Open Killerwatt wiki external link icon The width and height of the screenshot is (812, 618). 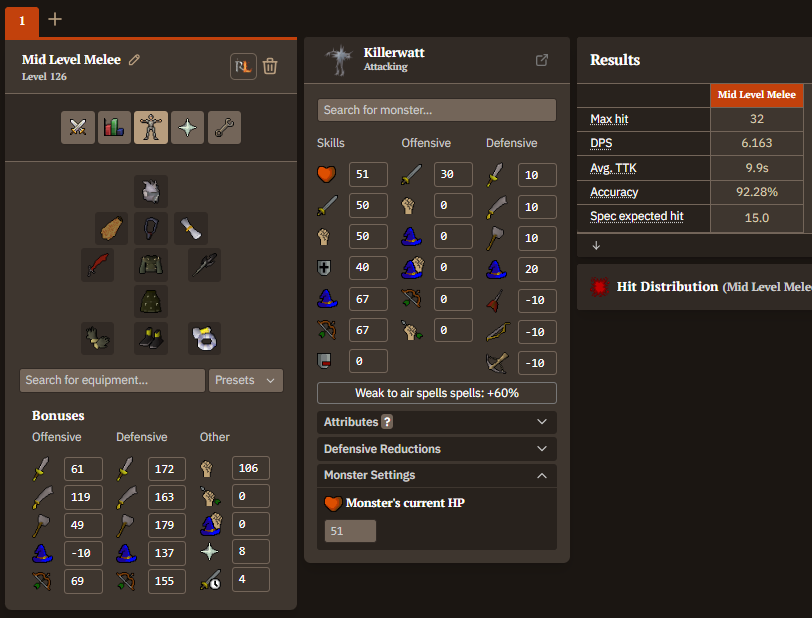542,60
